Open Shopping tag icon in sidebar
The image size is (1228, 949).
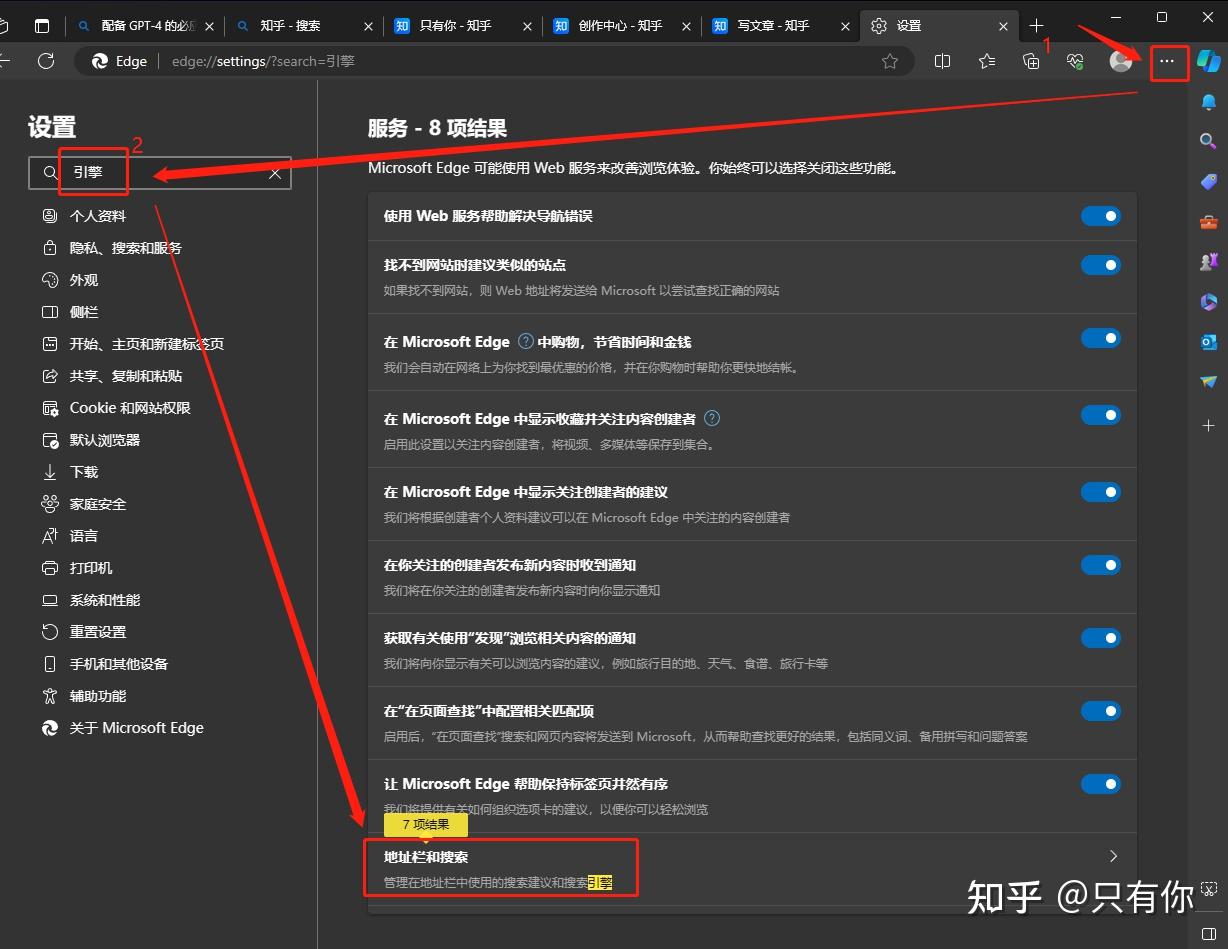pos(1209,182)
